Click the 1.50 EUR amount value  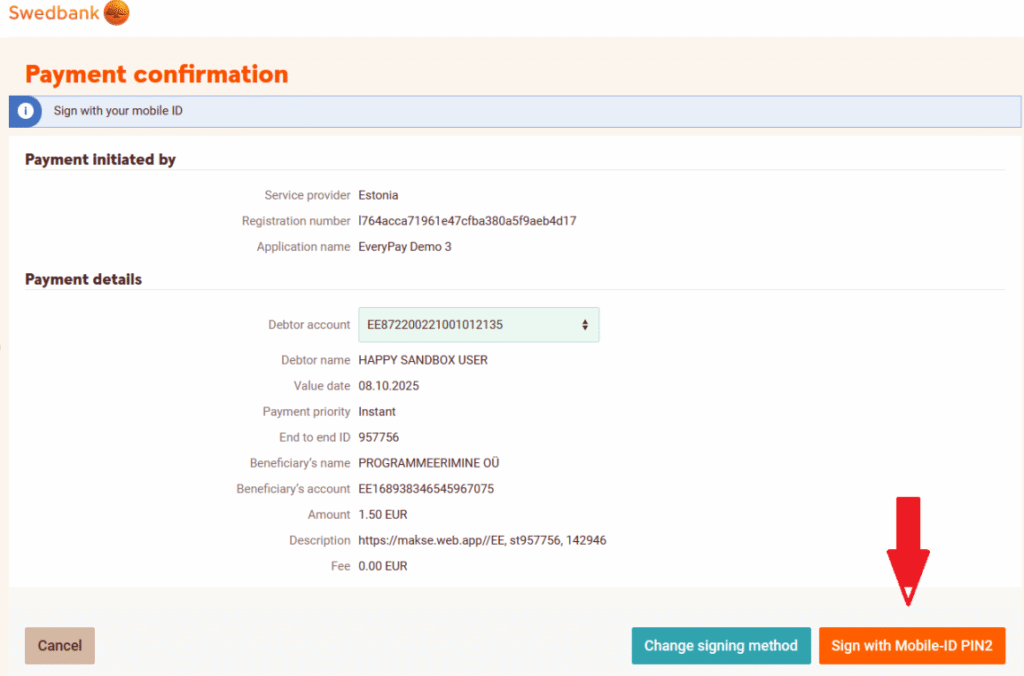click(384, 515)
